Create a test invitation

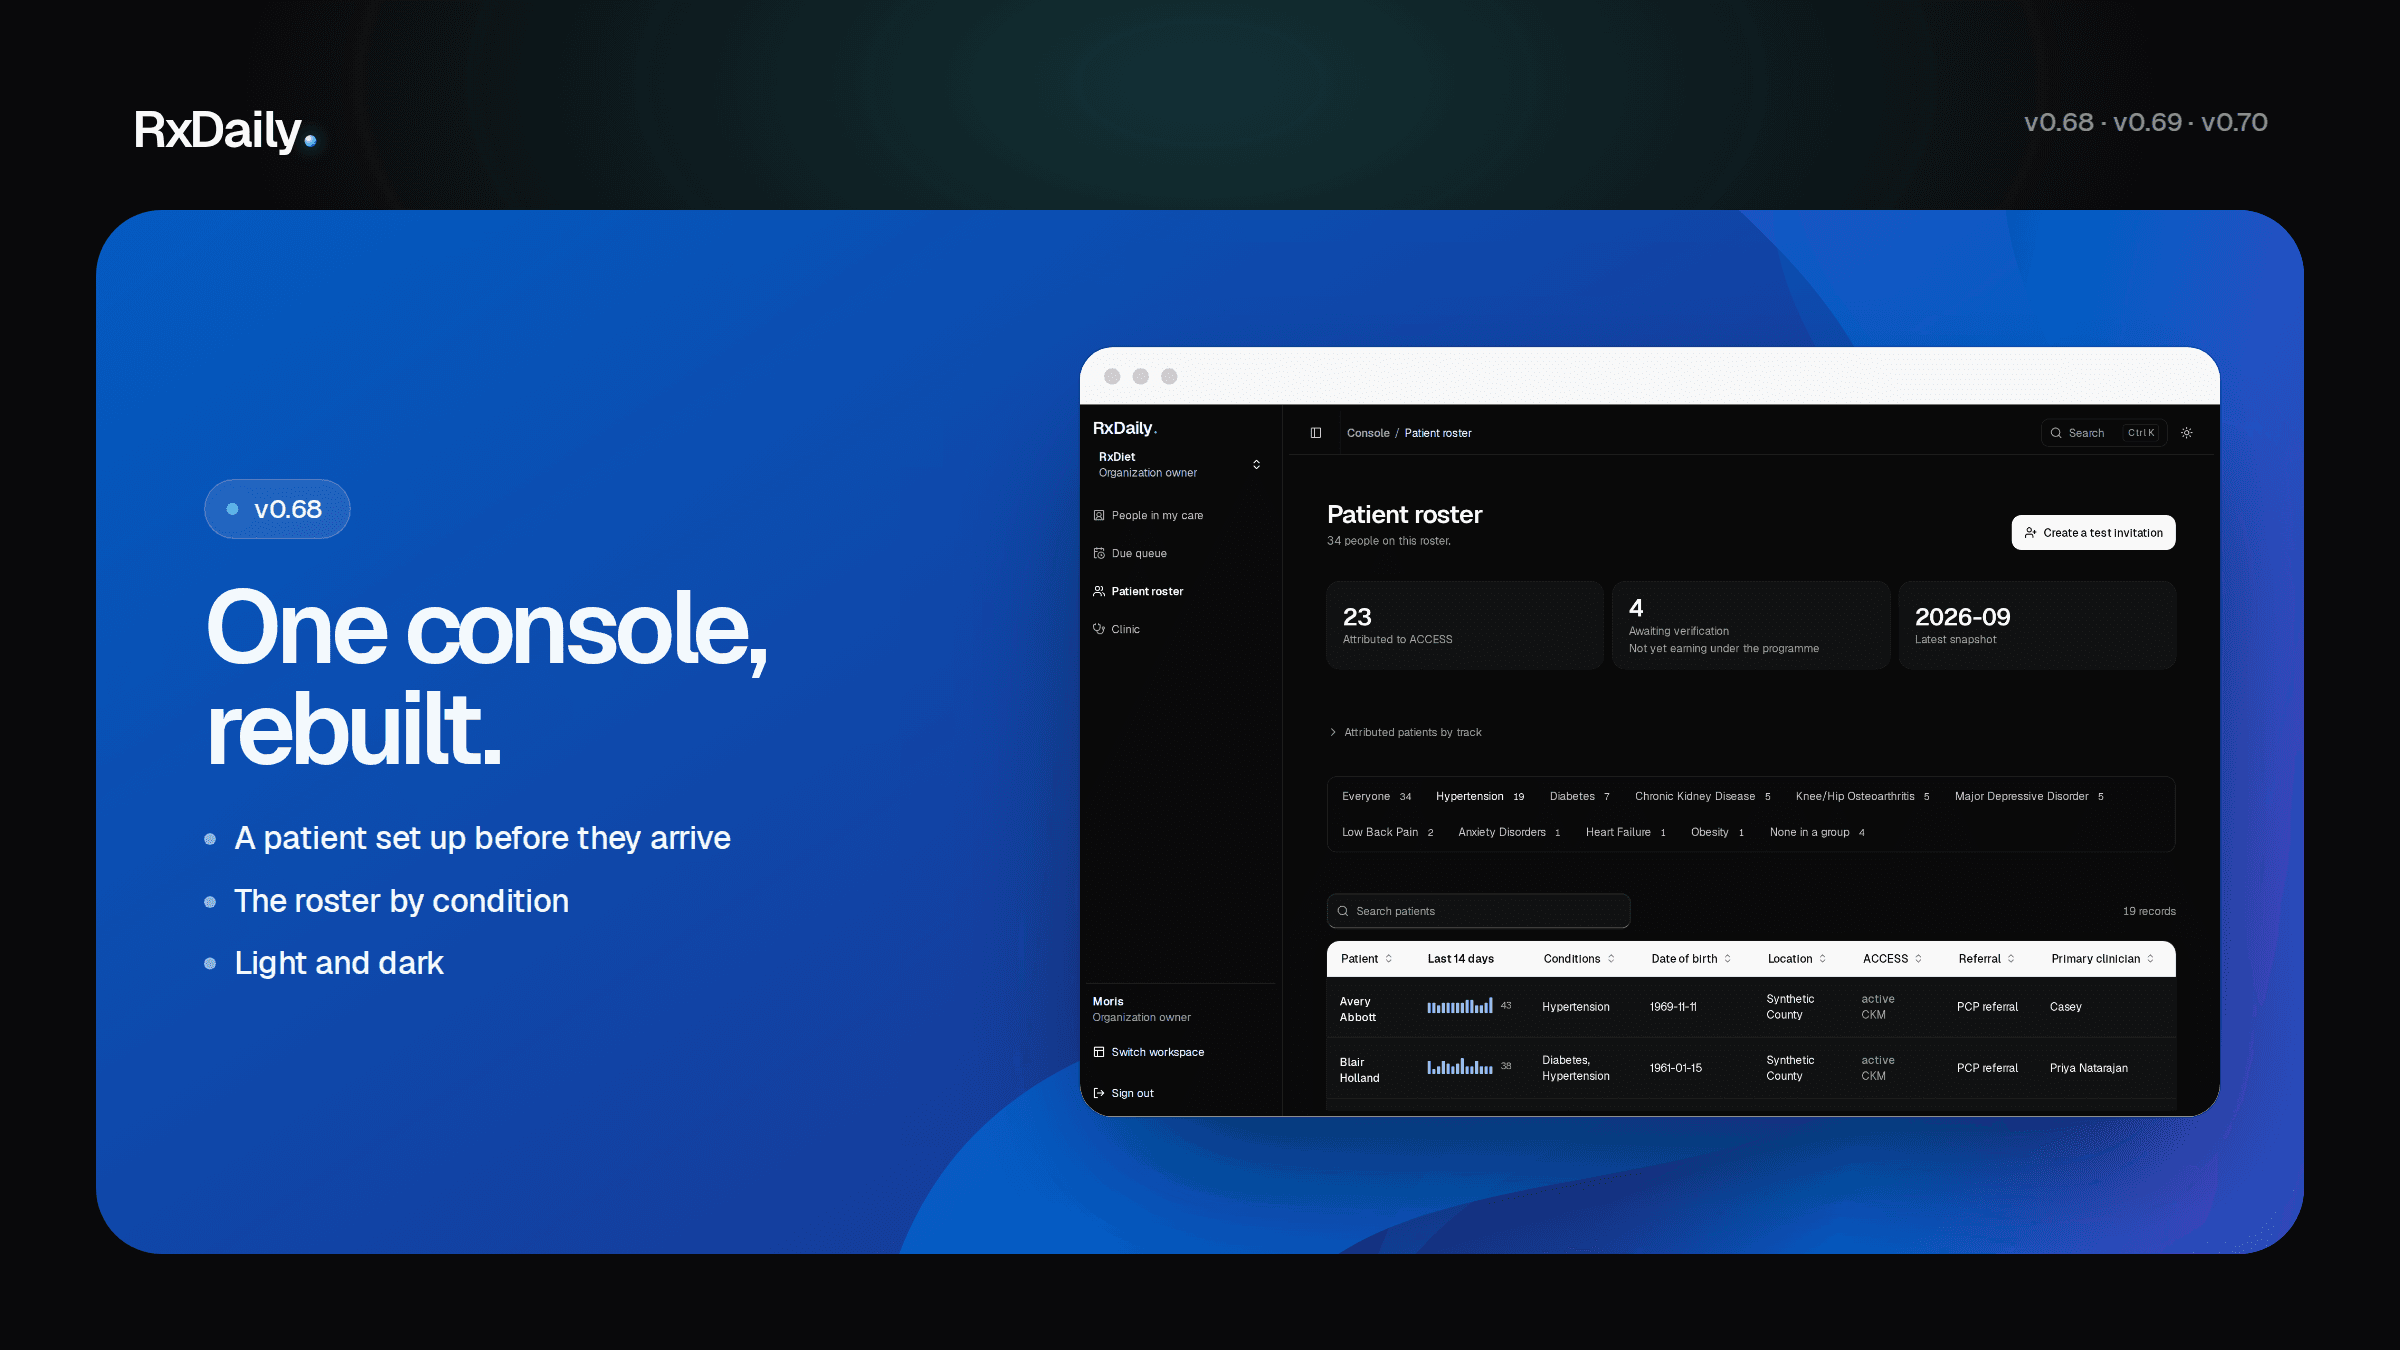pos(2093,533)
